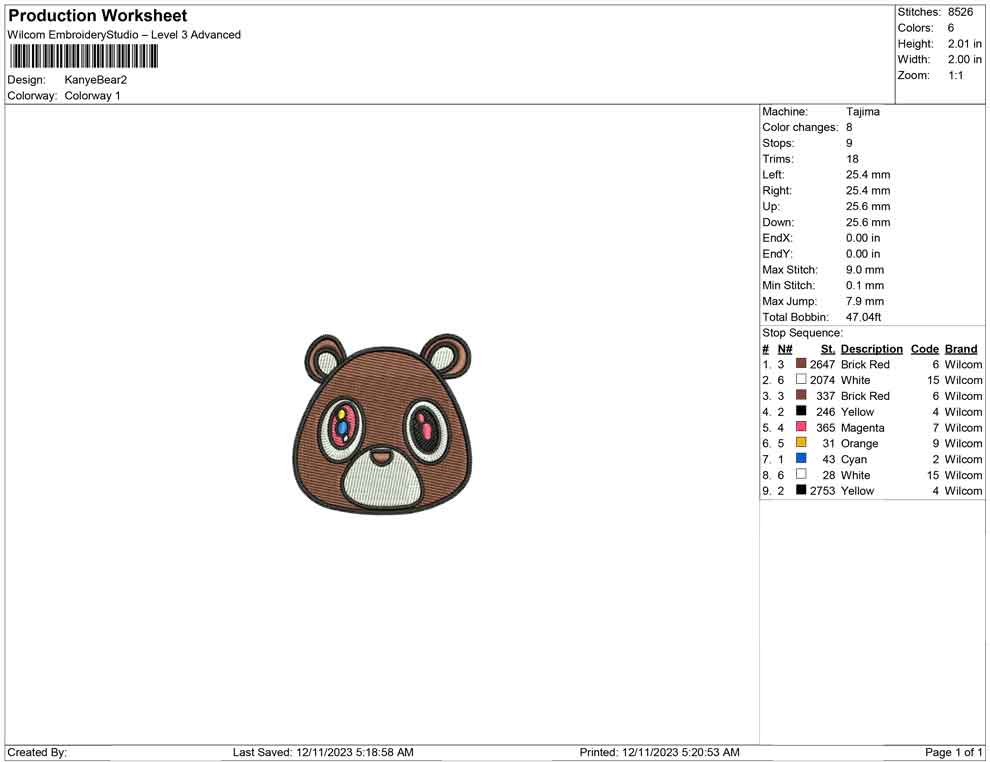
Task: Click 'Wilcom EmbroideryStudio – Level 3 Advanced' text
Action: point(124,35)
